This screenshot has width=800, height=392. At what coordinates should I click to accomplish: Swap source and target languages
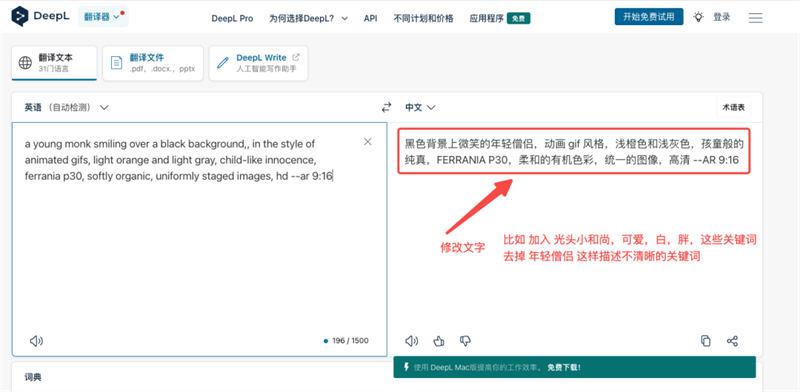[387, 107]
